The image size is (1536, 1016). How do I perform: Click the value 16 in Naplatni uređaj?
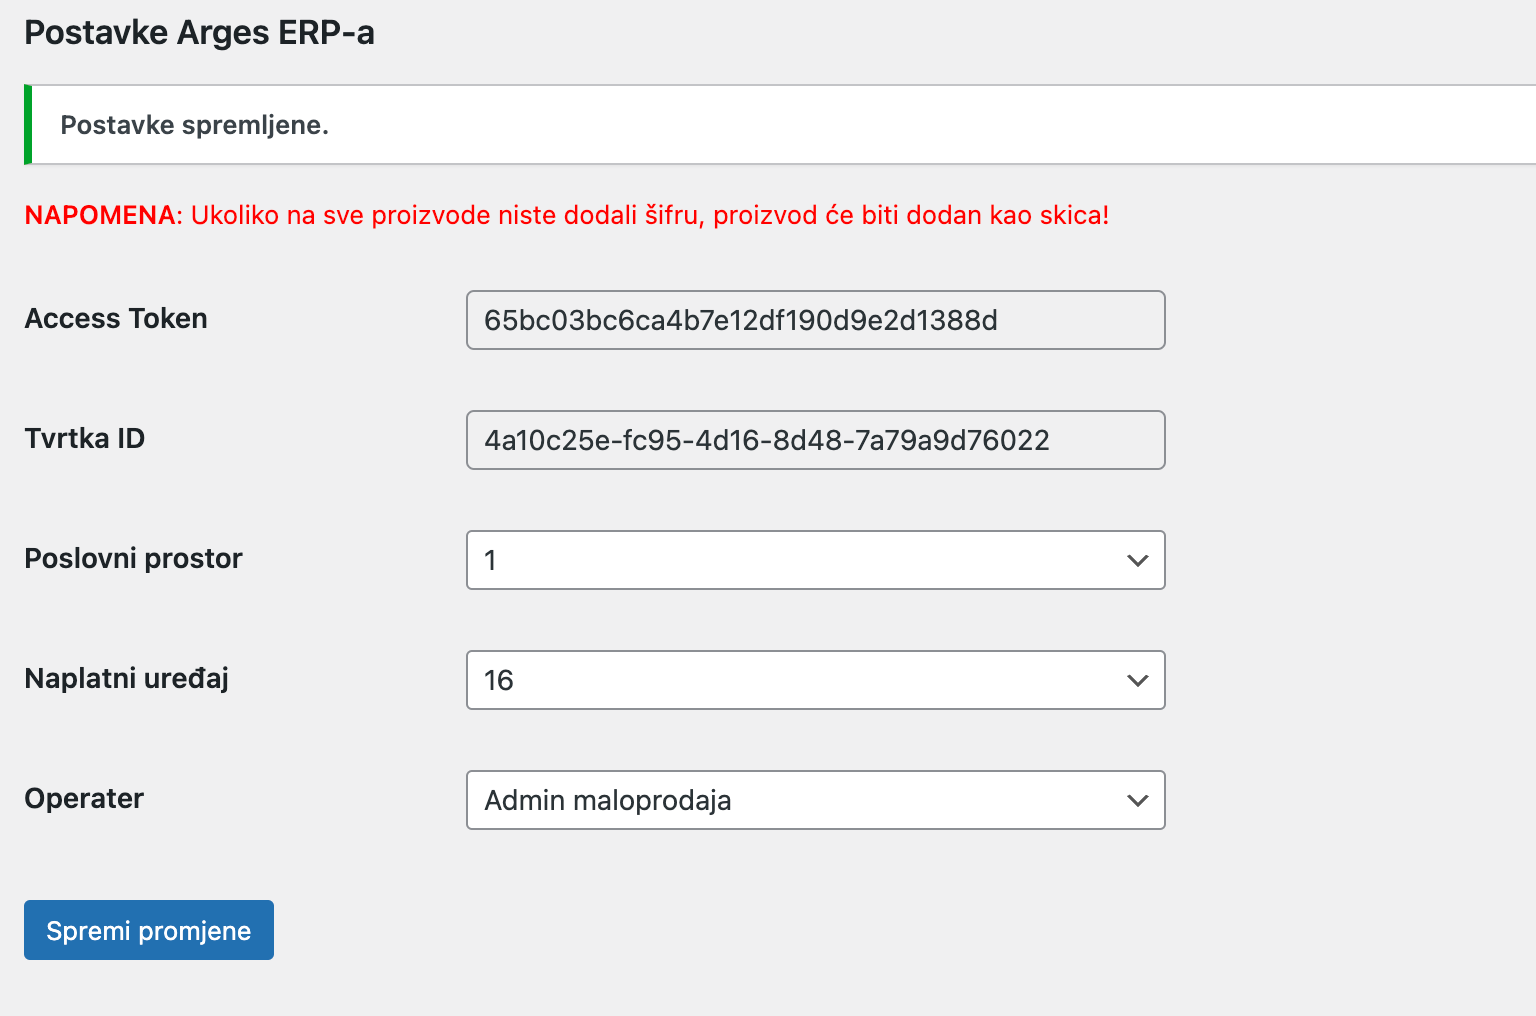[500, 680]
